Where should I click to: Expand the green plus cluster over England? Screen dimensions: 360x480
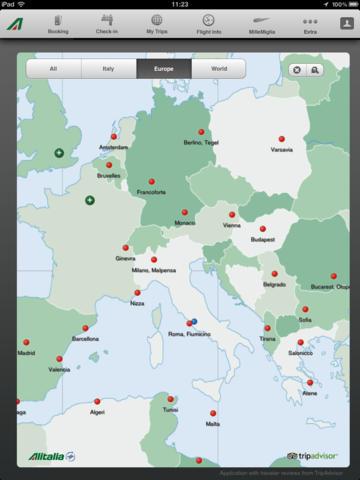click(x=59, y=153)
